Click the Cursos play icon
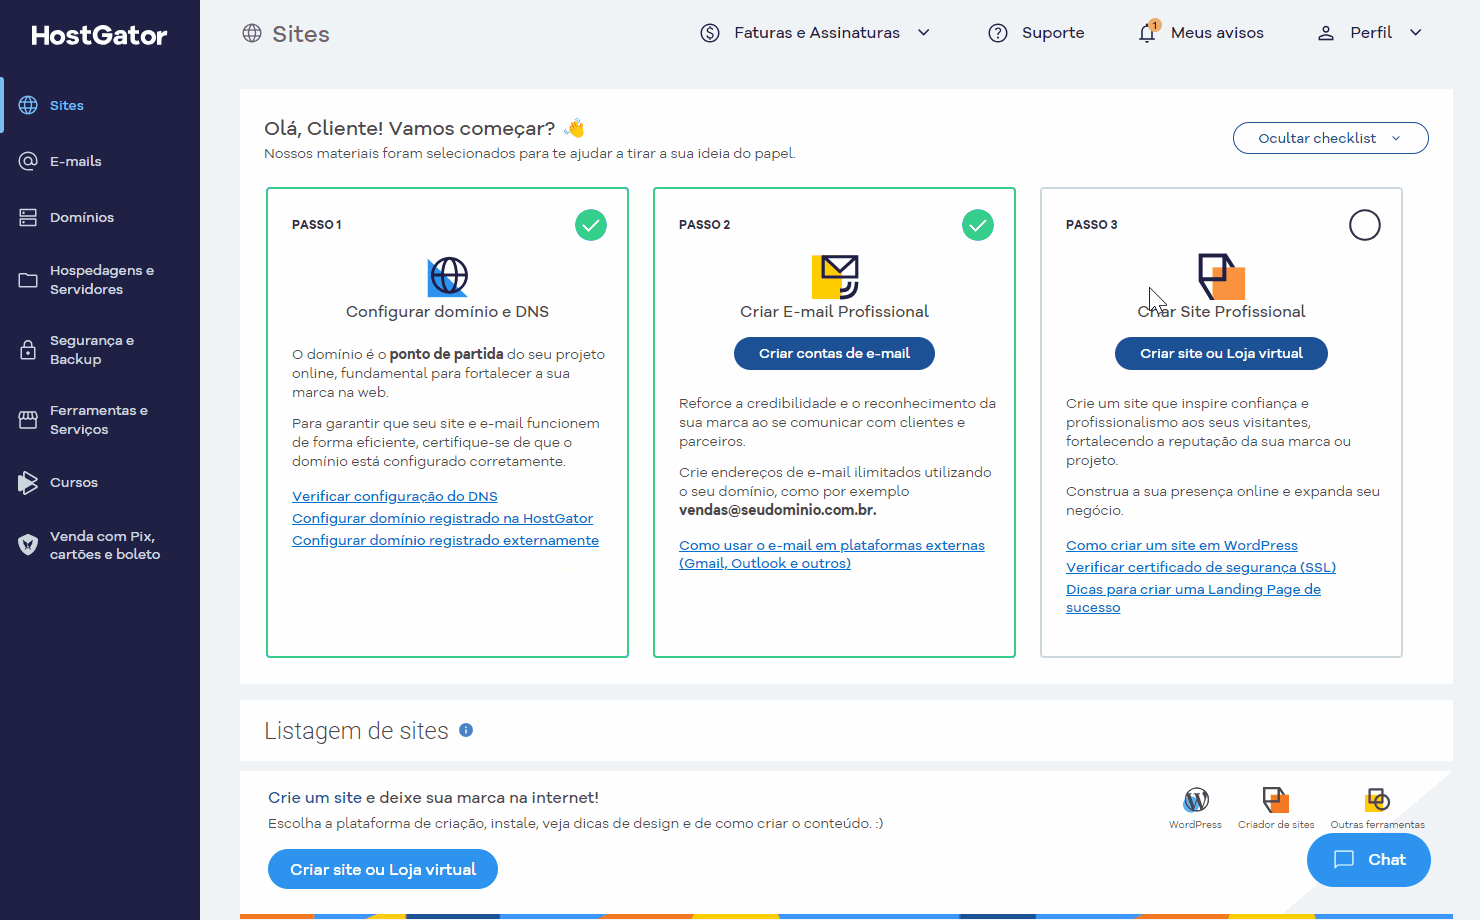The height and width of the screenshot is (920, 1480). 28,483
